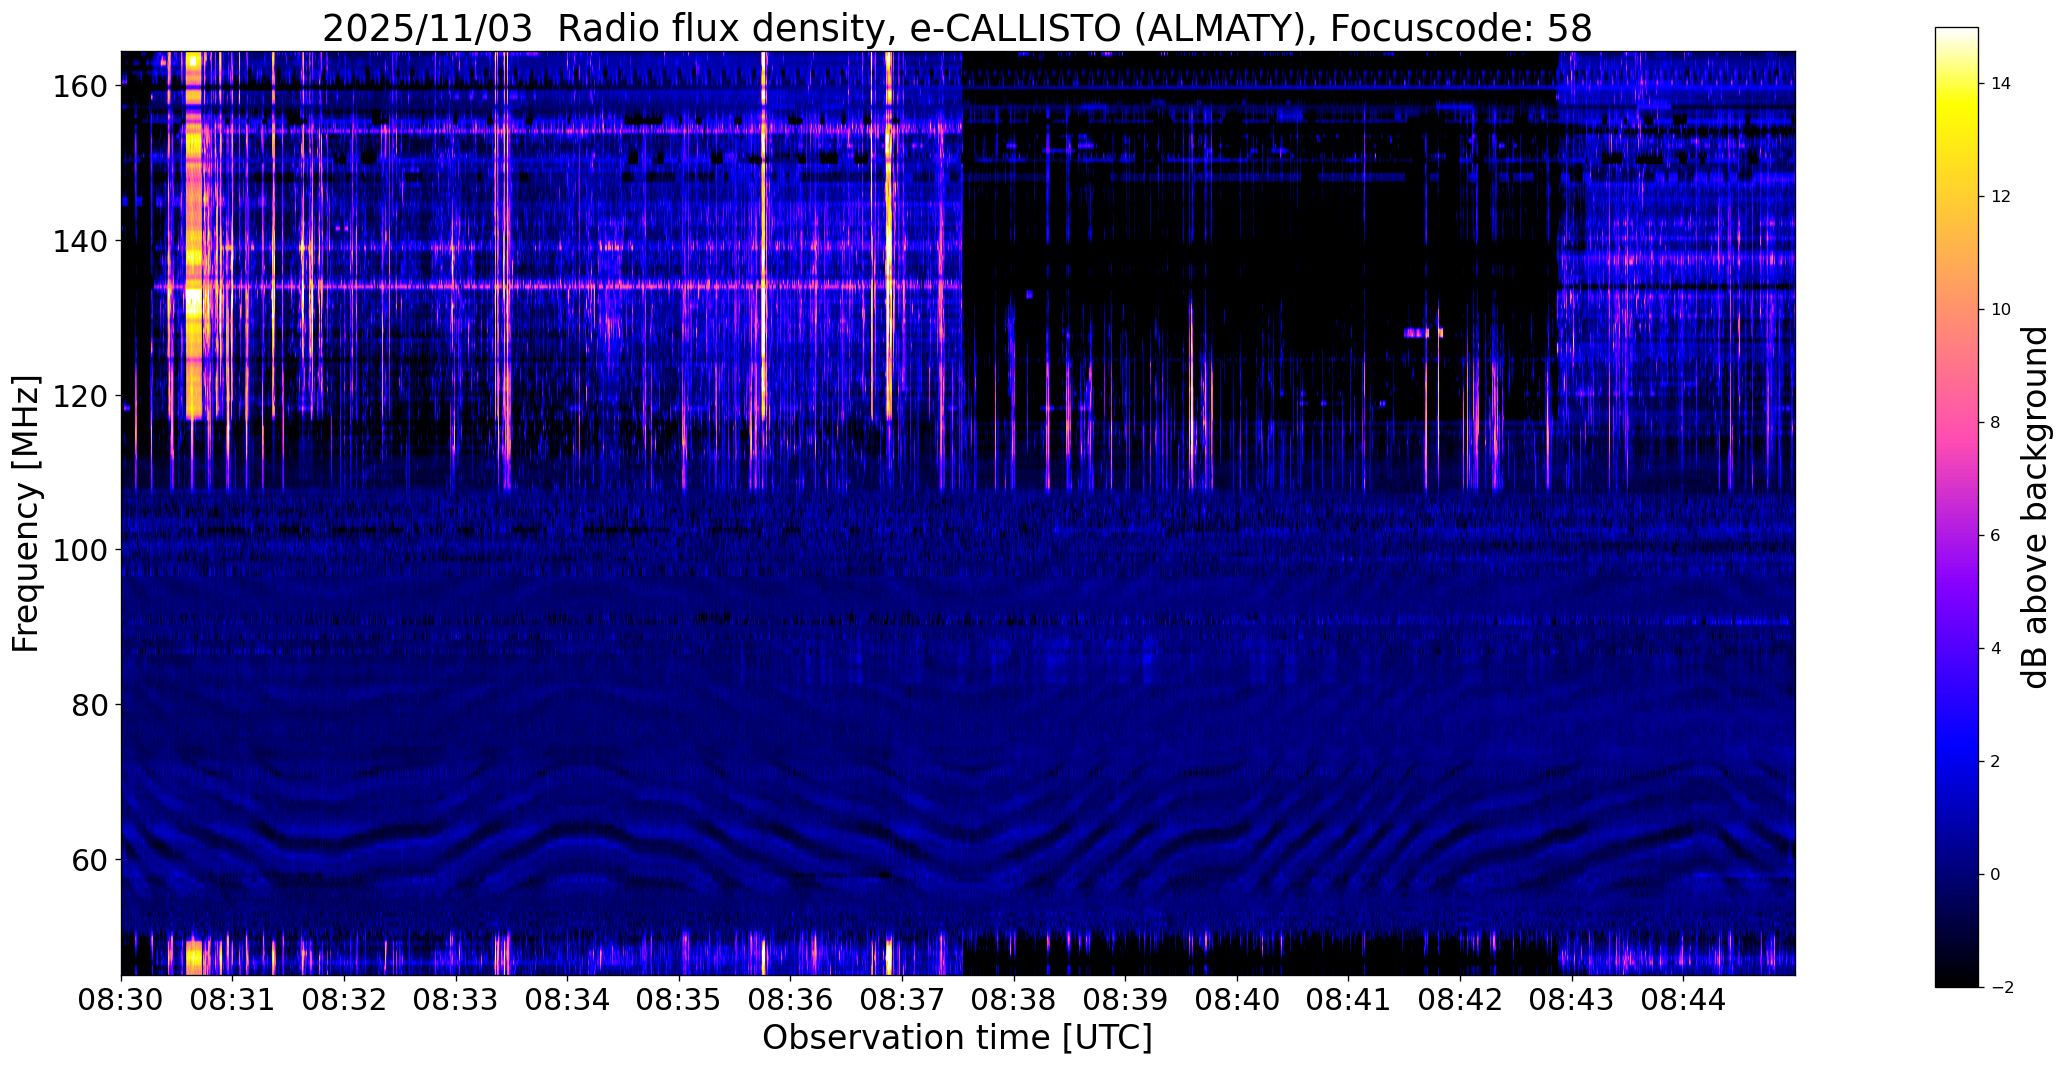
Task: Click the colorbar tick value 4
Action: (1995, 649)
